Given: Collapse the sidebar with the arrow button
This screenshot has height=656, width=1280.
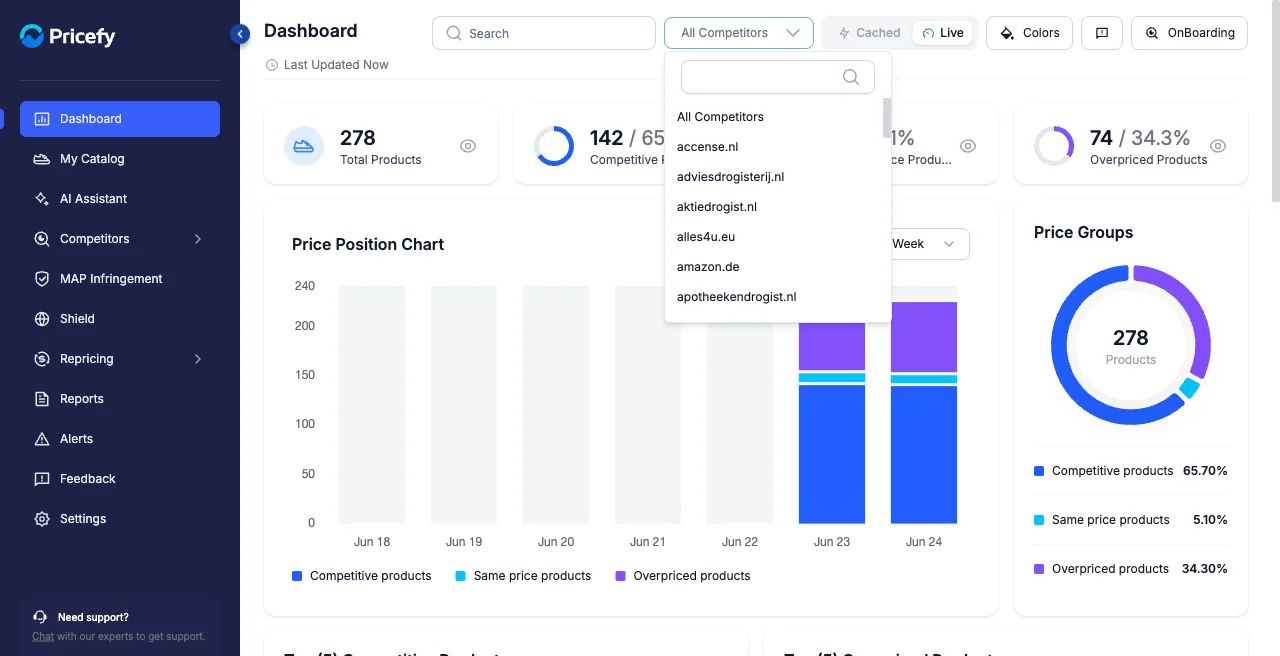Looking at the screenshot, I should (240, 34).
